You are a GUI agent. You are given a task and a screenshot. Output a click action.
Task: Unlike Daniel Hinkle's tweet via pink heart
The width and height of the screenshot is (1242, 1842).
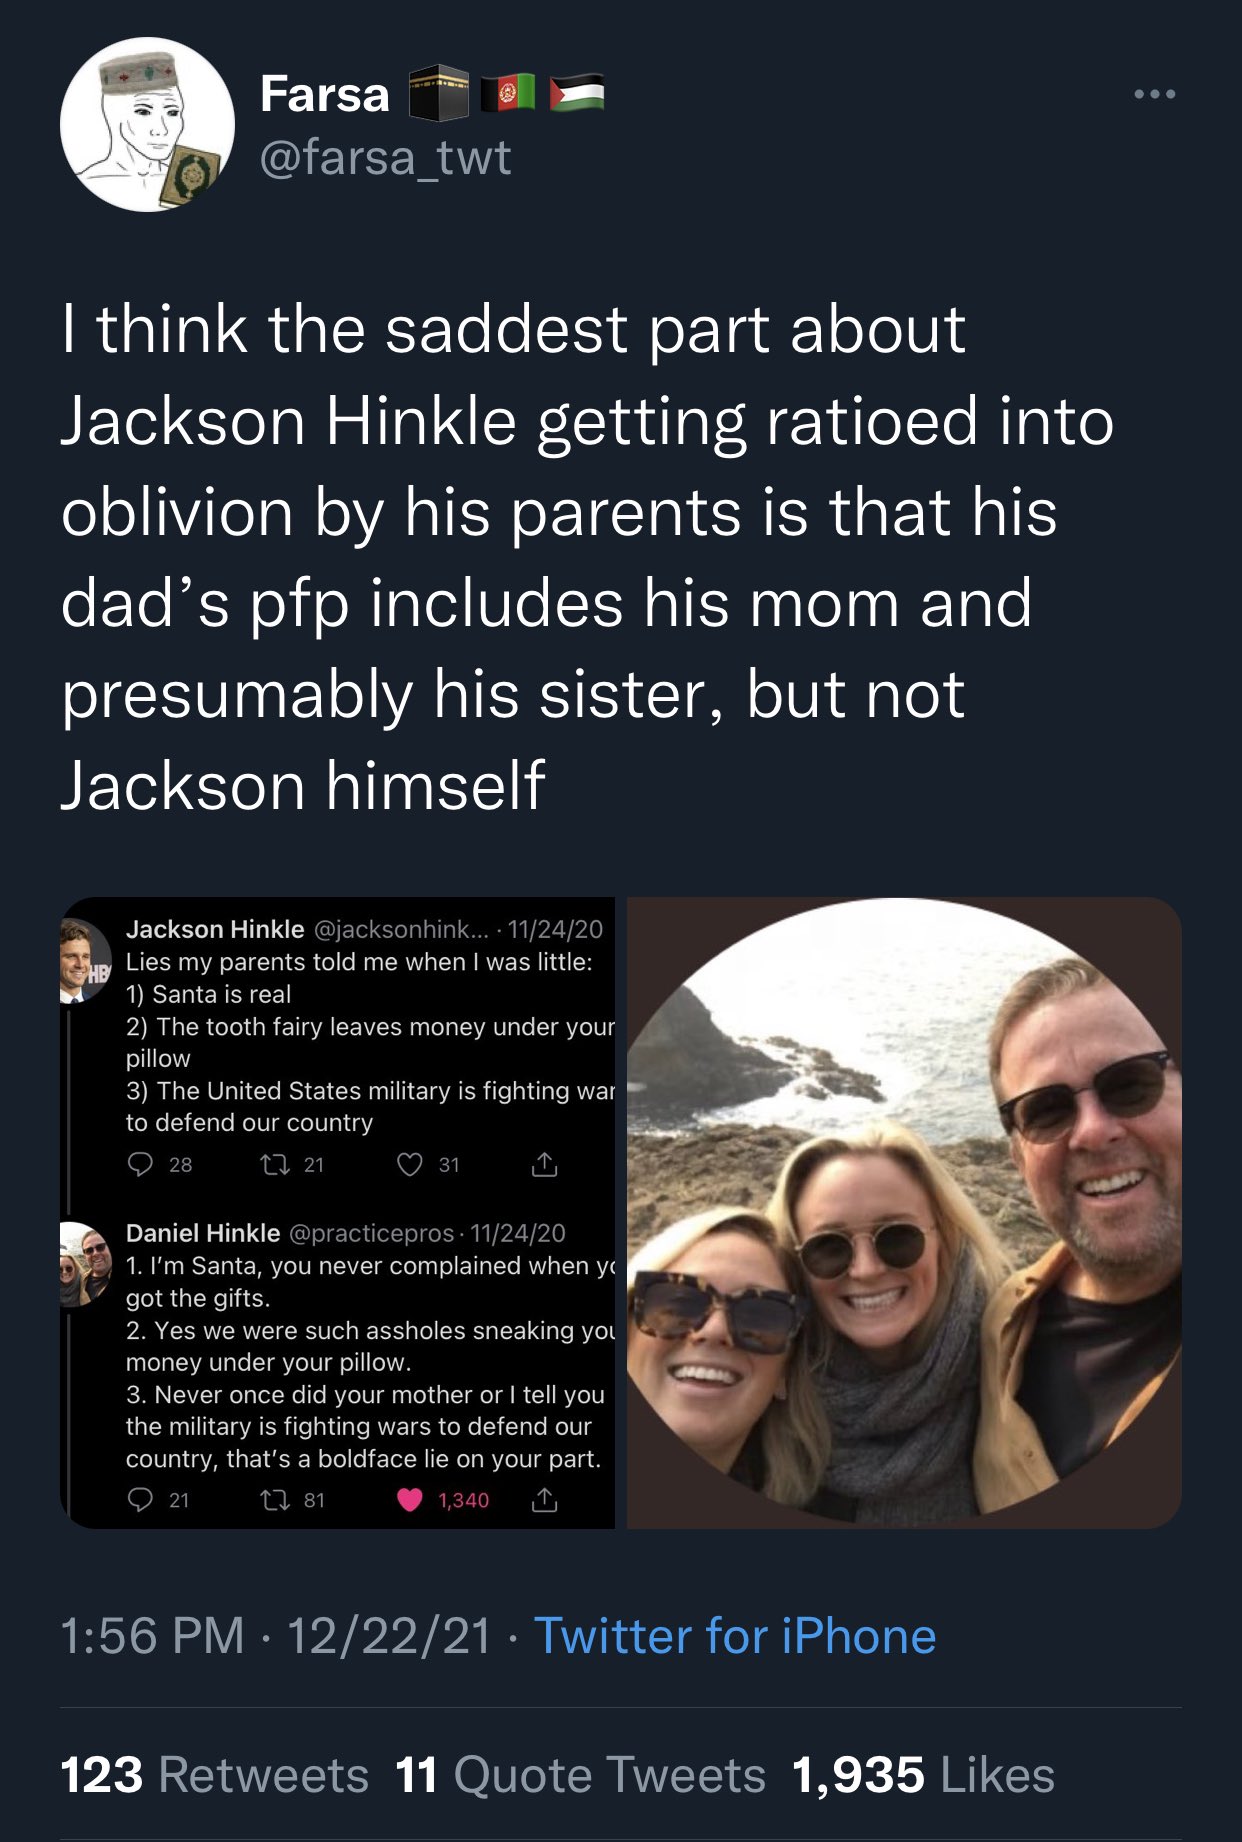pyautogui.click(x=410, y=1499)
